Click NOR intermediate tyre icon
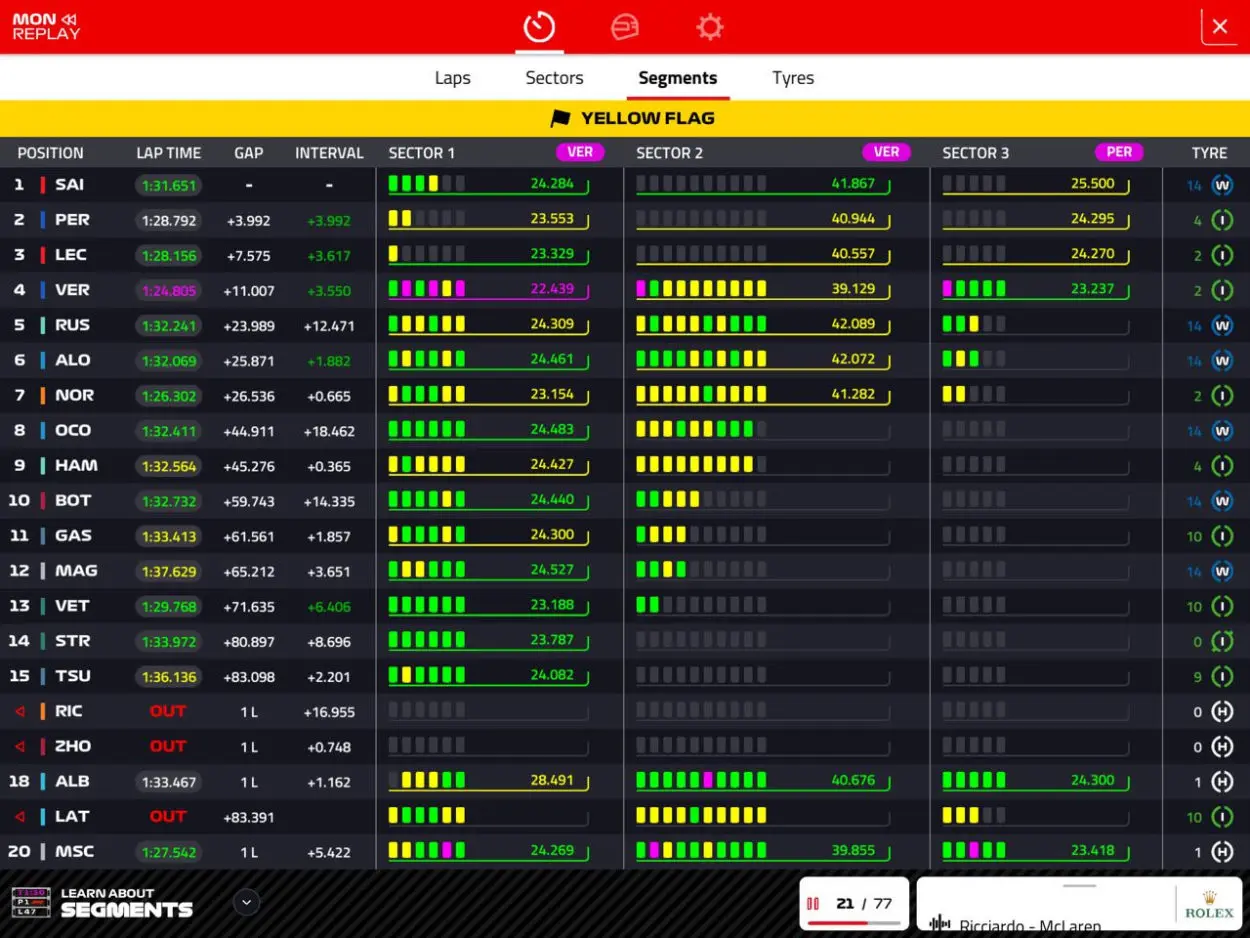 (1222, 395)
